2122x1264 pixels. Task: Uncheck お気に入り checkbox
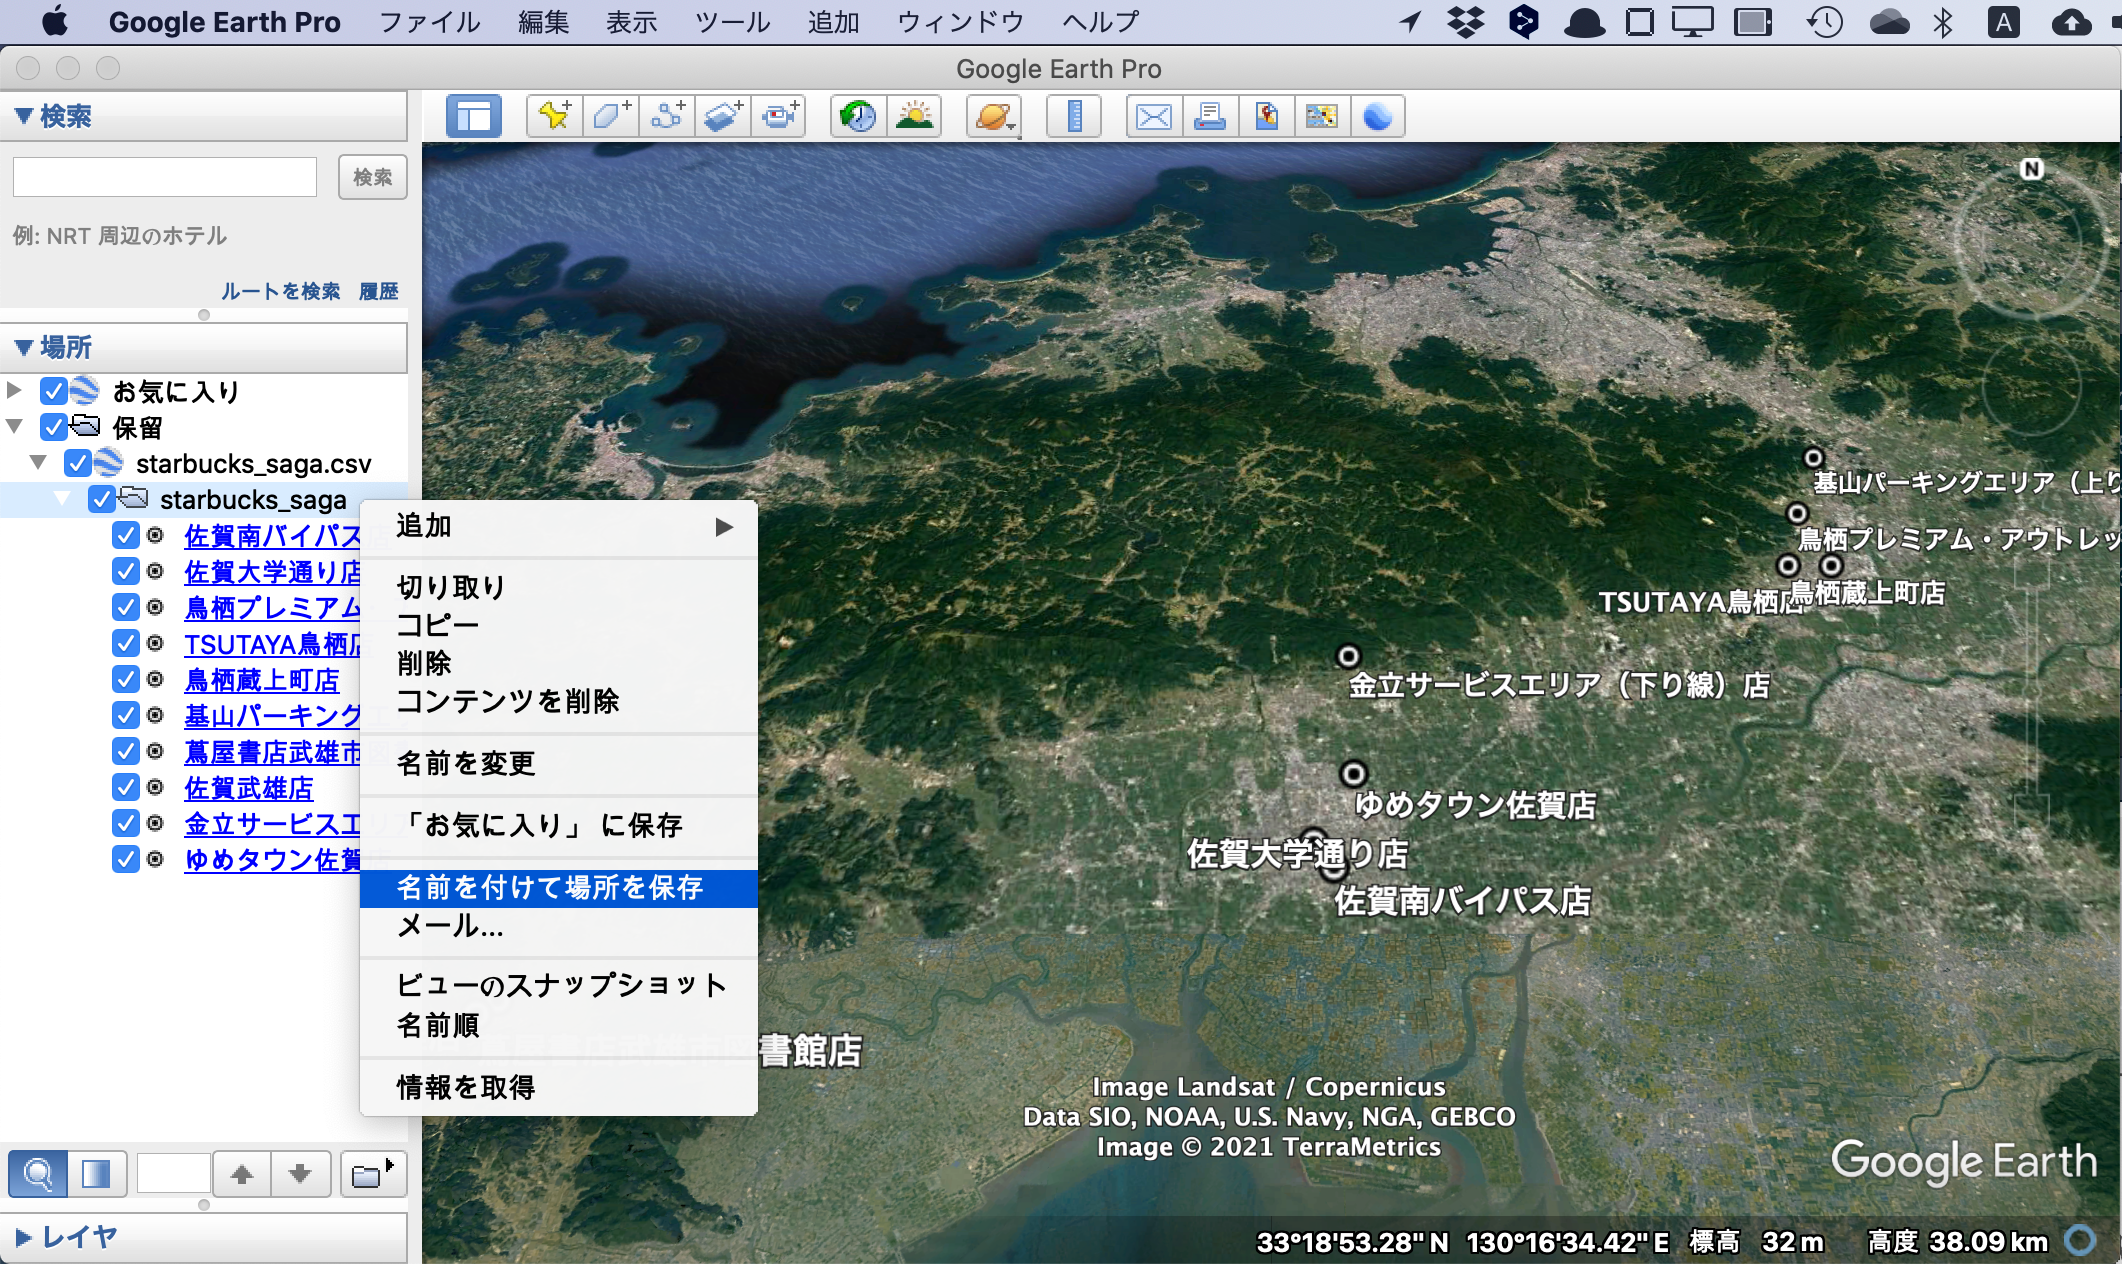[x=54, y=391]
